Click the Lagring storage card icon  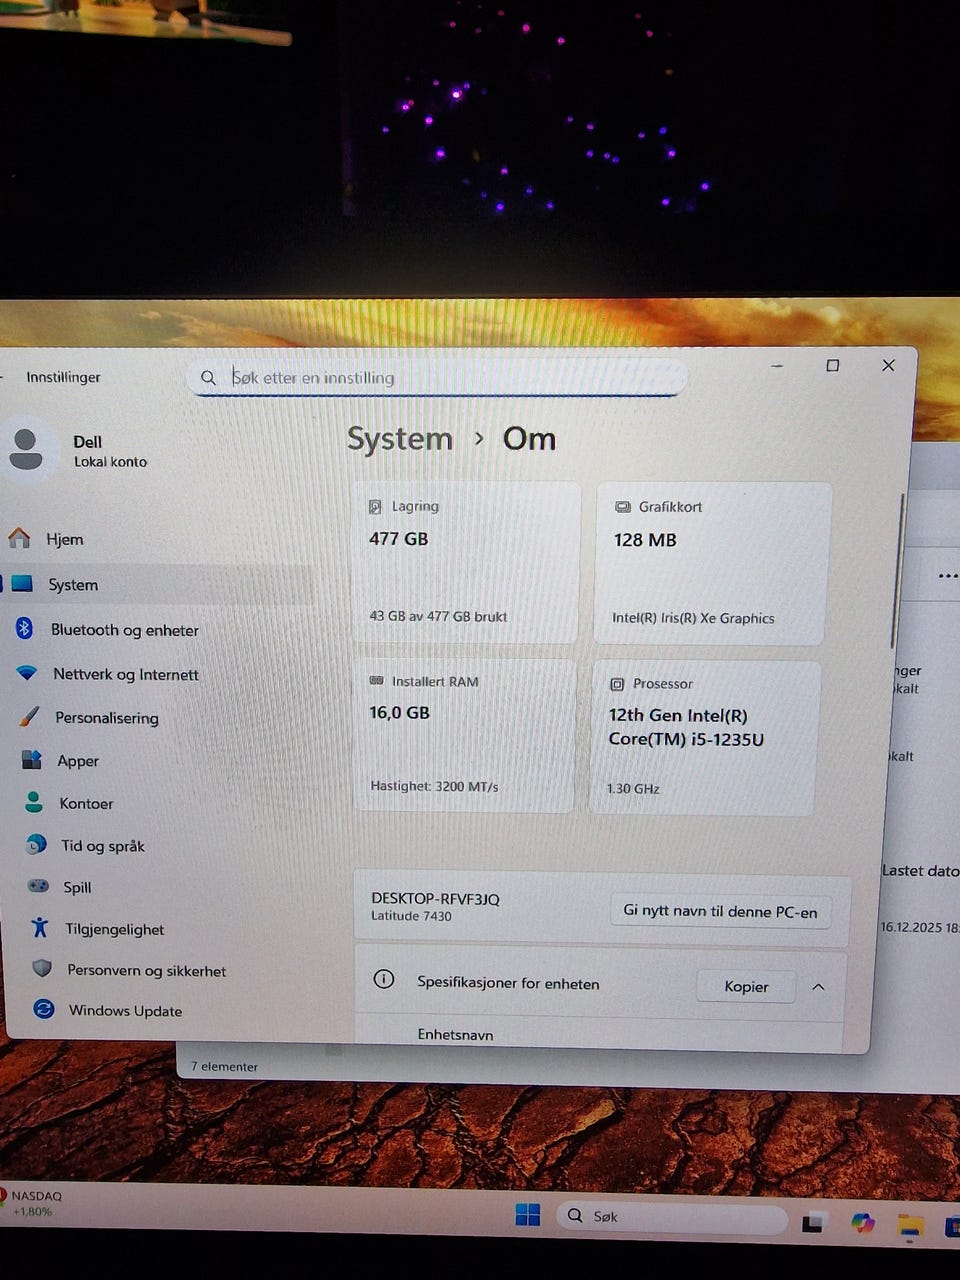[375, 507]
